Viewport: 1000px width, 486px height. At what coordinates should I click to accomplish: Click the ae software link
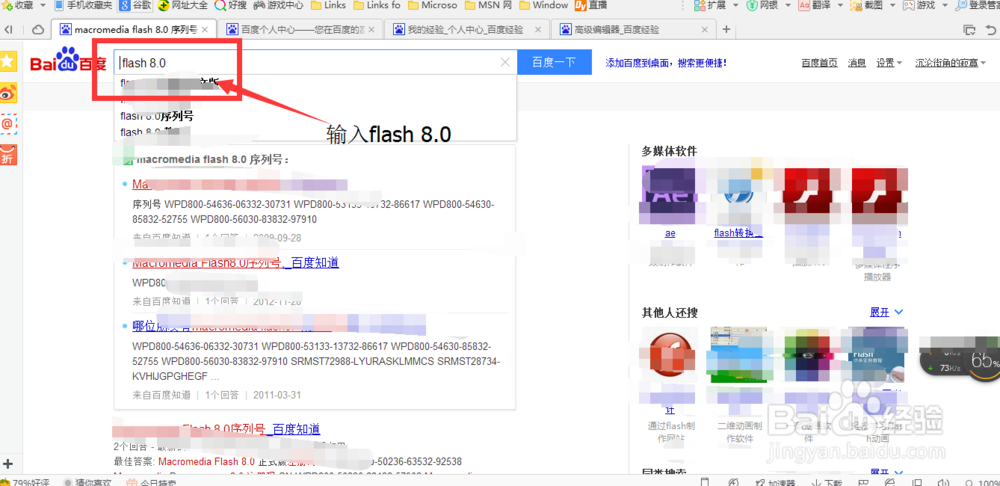tap(670, 233)
